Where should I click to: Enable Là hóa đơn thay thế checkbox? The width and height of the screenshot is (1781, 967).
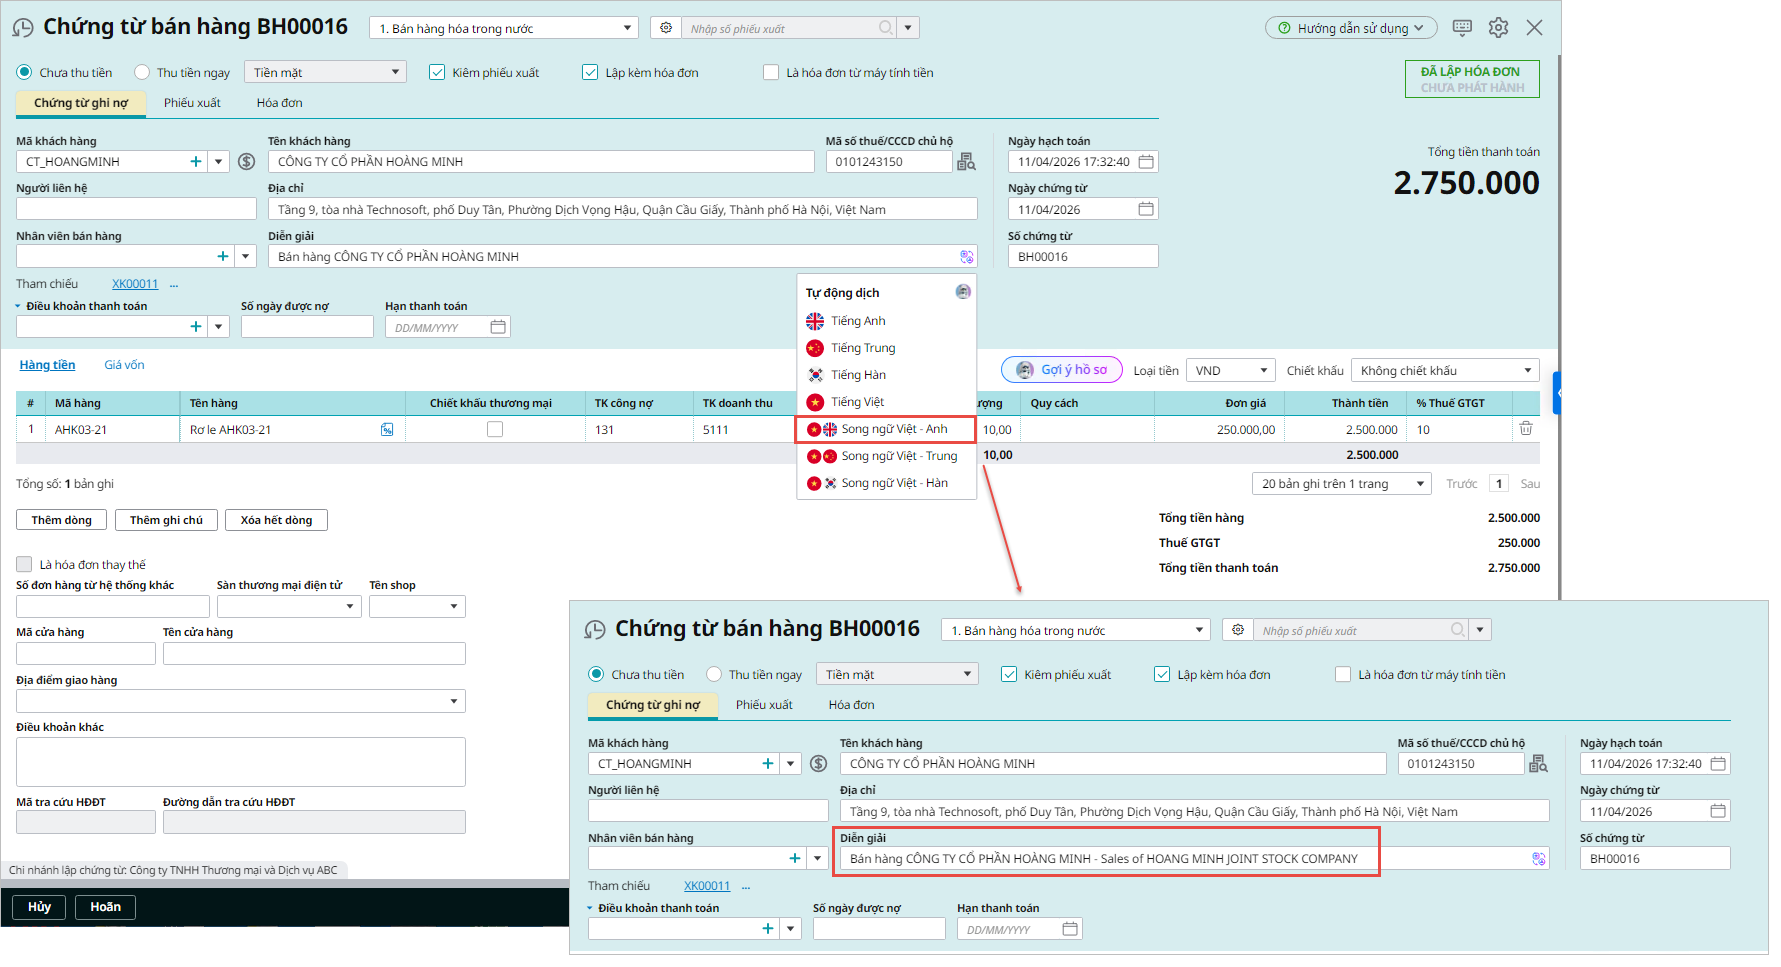(24, 565)
